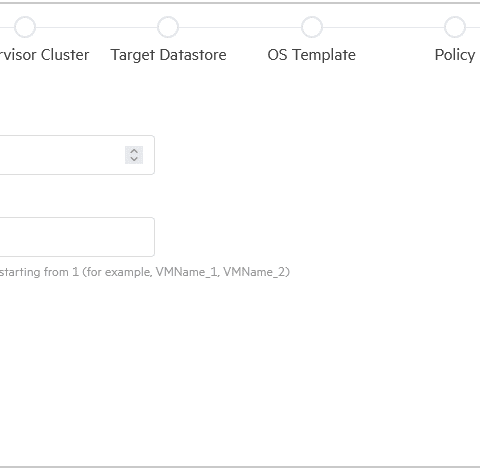Viewport: 480px width, 469px height.
Task: Open the Policy step label
Action: tap(455, 55)
